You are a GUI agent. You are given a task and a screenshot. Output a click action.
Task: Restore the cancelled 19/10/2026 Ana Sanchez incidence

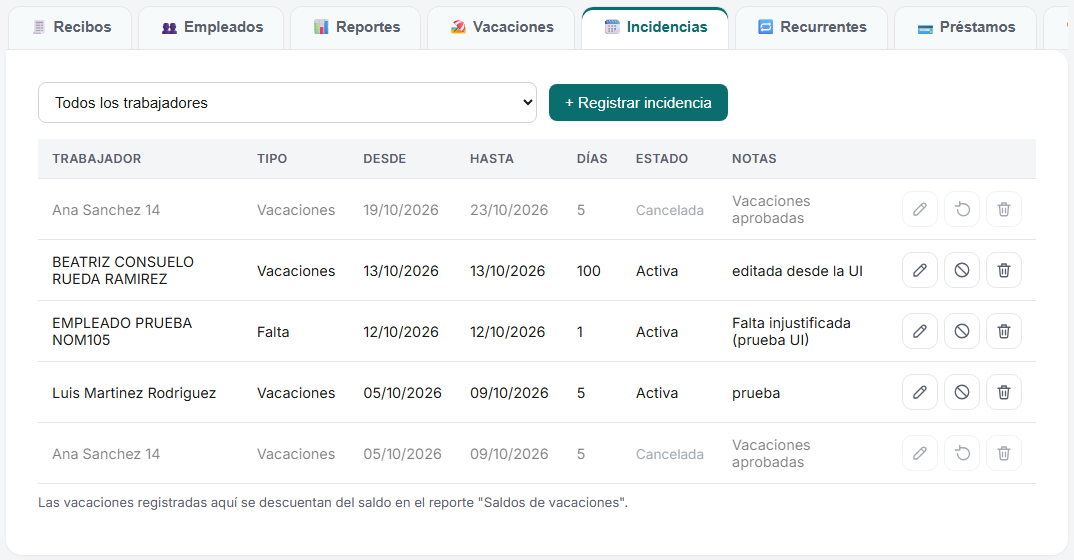click(962, 209)
